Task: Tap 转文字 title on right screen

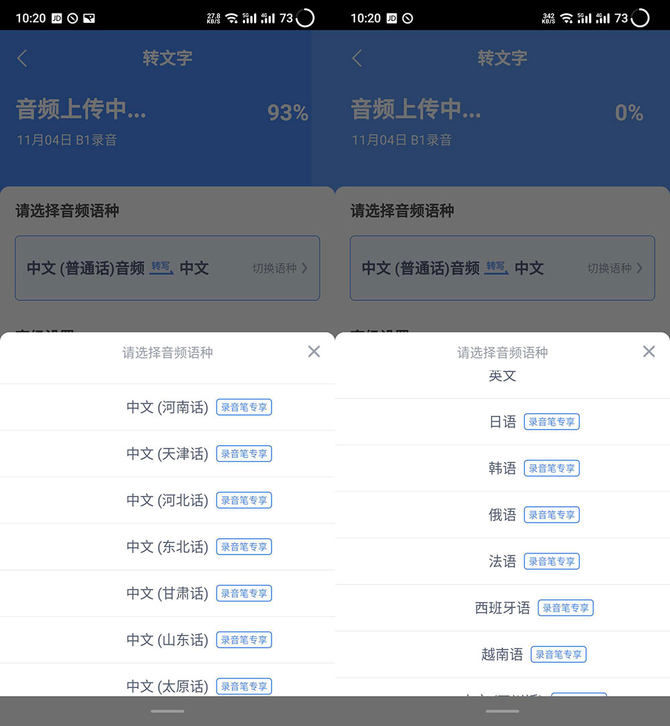Action: pos(502,58)
